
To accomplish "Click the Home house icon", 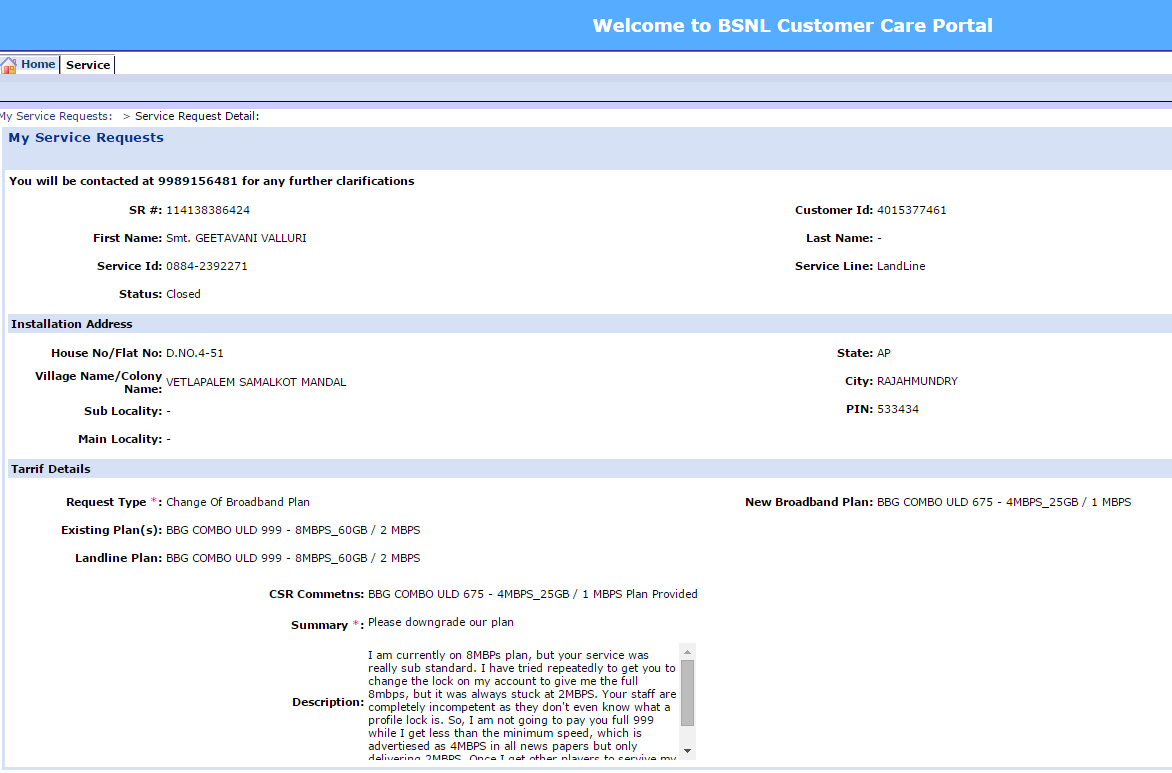I will point(9,65).
